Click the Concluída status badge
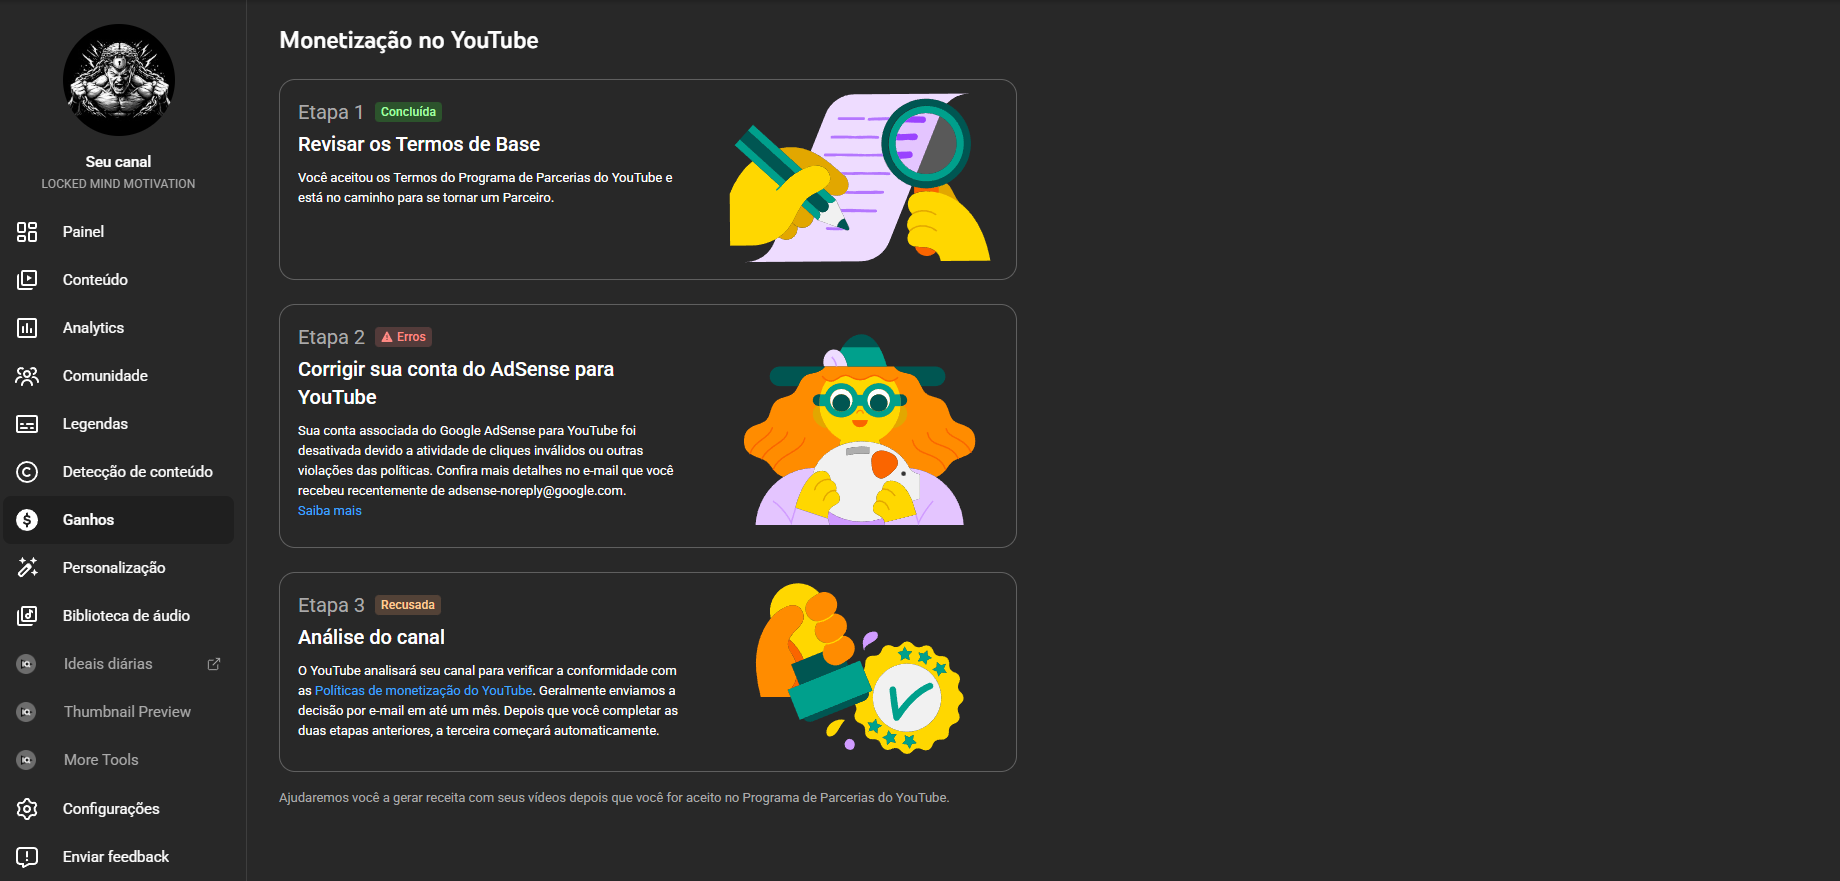Image resolution: width=1840 pixels, height=881 pixels. coord(408,112)
